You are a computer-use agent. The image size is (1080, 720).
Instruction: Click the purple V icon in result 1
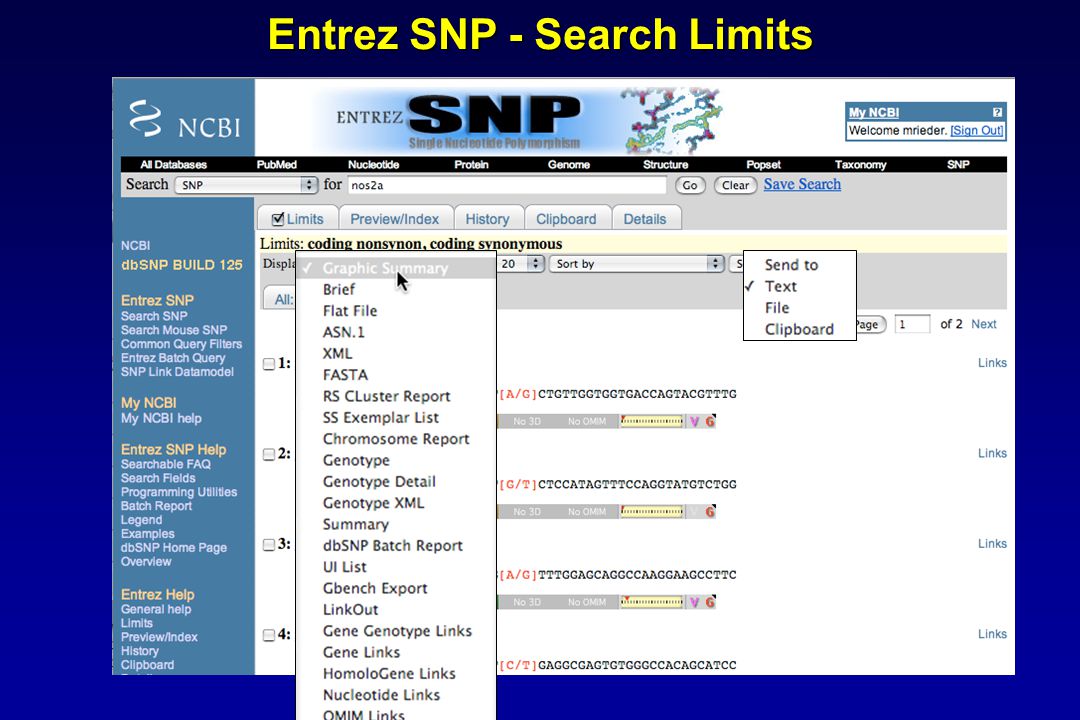(694, 421)
